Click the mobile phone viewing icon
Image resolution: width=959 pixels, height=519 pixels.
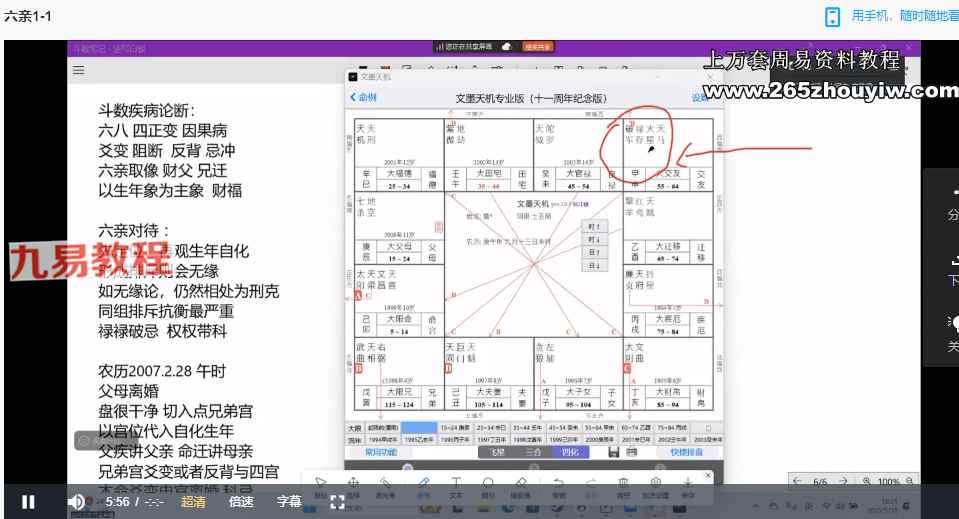point(832,17)
